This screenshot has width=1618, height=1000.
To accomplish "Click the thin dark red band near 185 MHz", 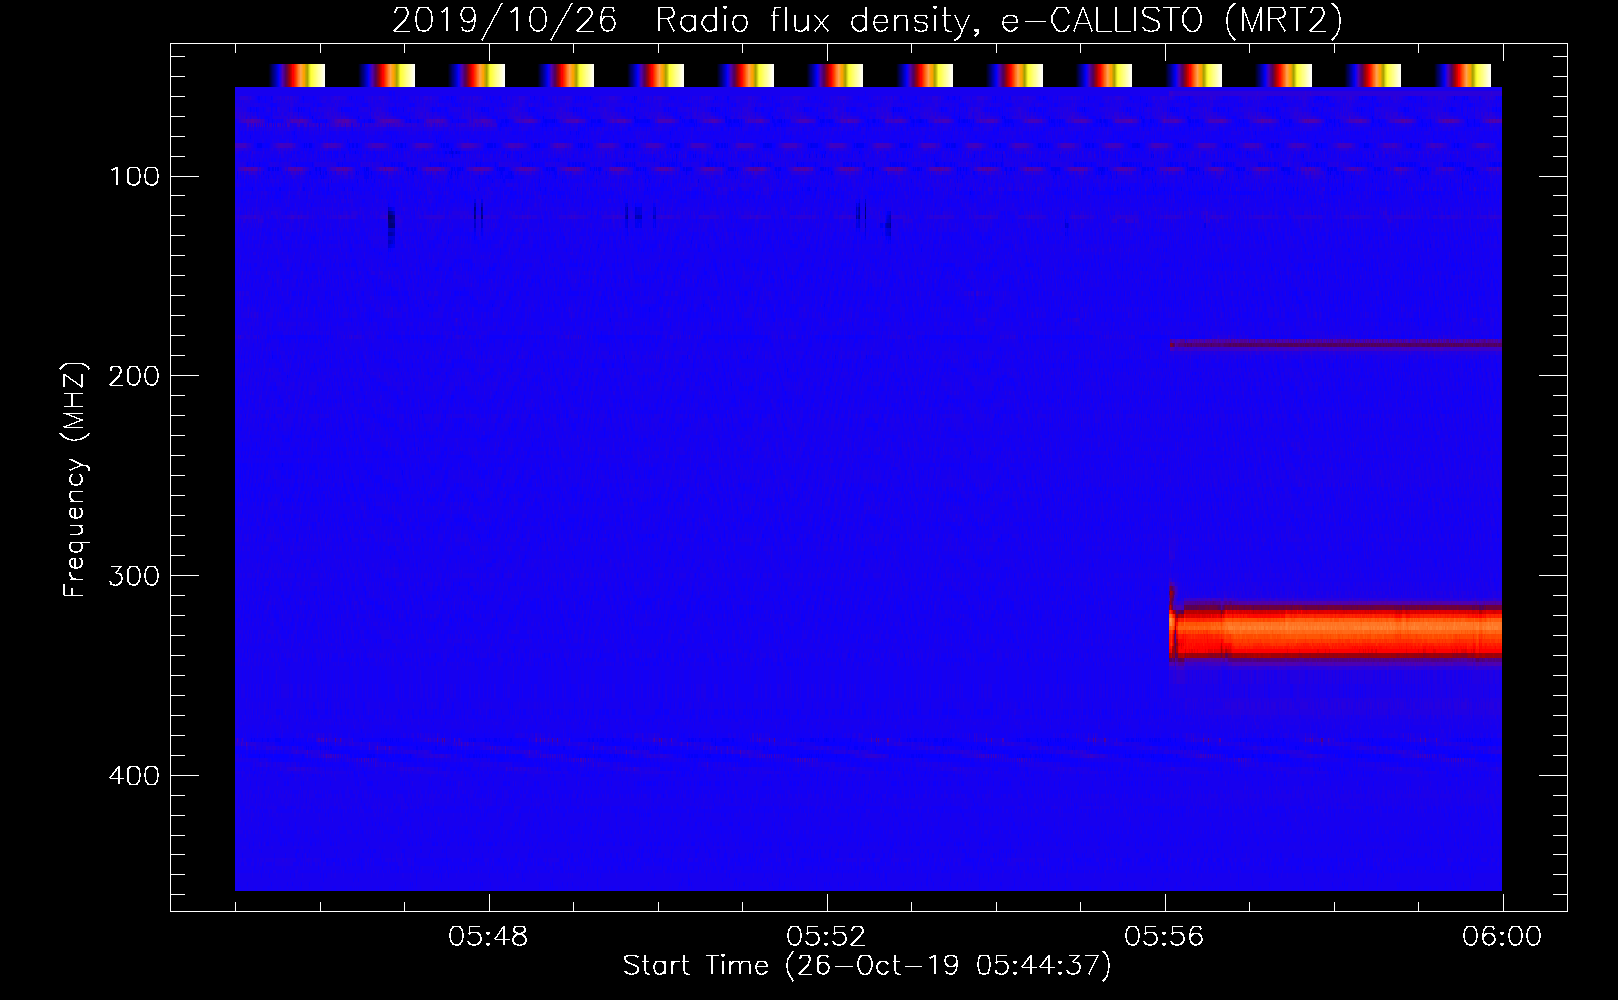I will [x=1336, y=345].
